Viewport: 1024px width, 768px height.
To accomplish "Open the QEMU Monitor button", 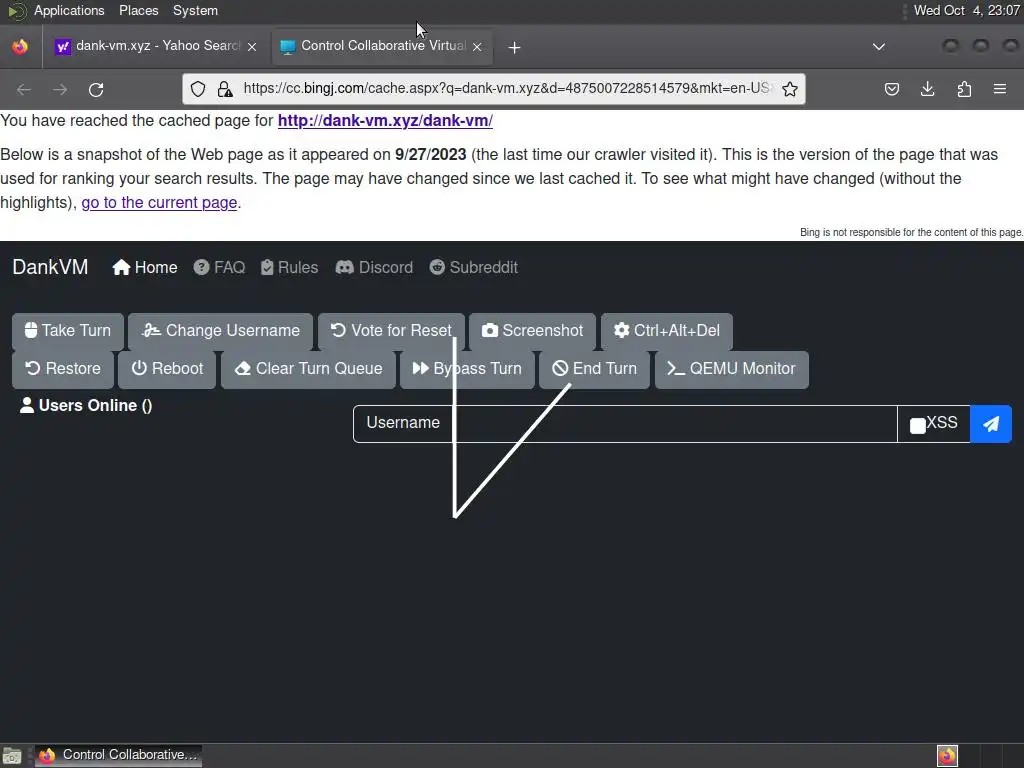I will tap(731, 368).
